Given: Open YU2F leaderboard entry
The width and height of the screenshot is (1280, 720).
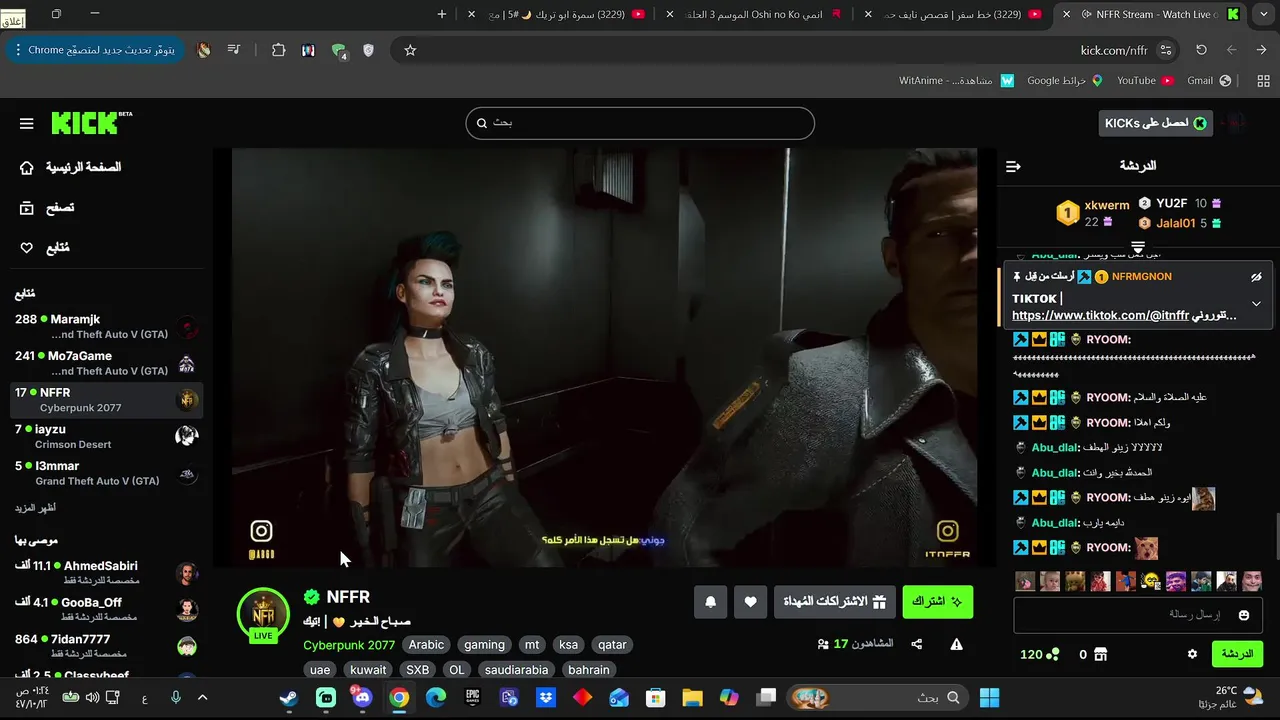Looking at the screenshot, I should [x=1180, y=203].
